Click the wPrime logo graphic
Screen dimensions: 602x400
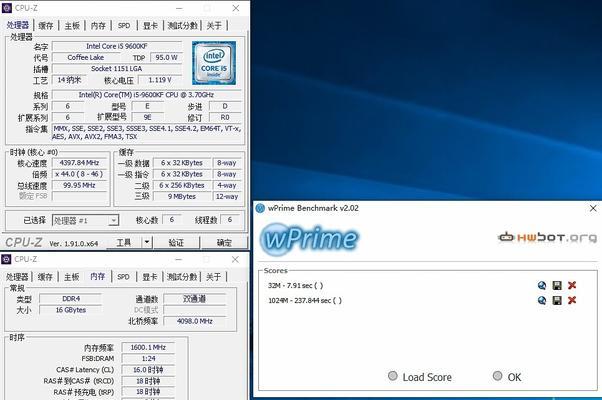309,238
